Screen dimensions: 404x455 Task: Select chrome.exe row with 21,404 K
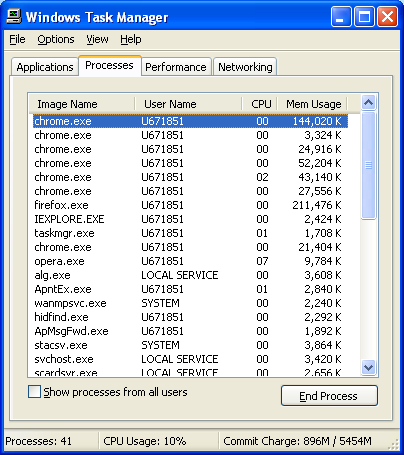pyautogui.click(x=190, y=247)
